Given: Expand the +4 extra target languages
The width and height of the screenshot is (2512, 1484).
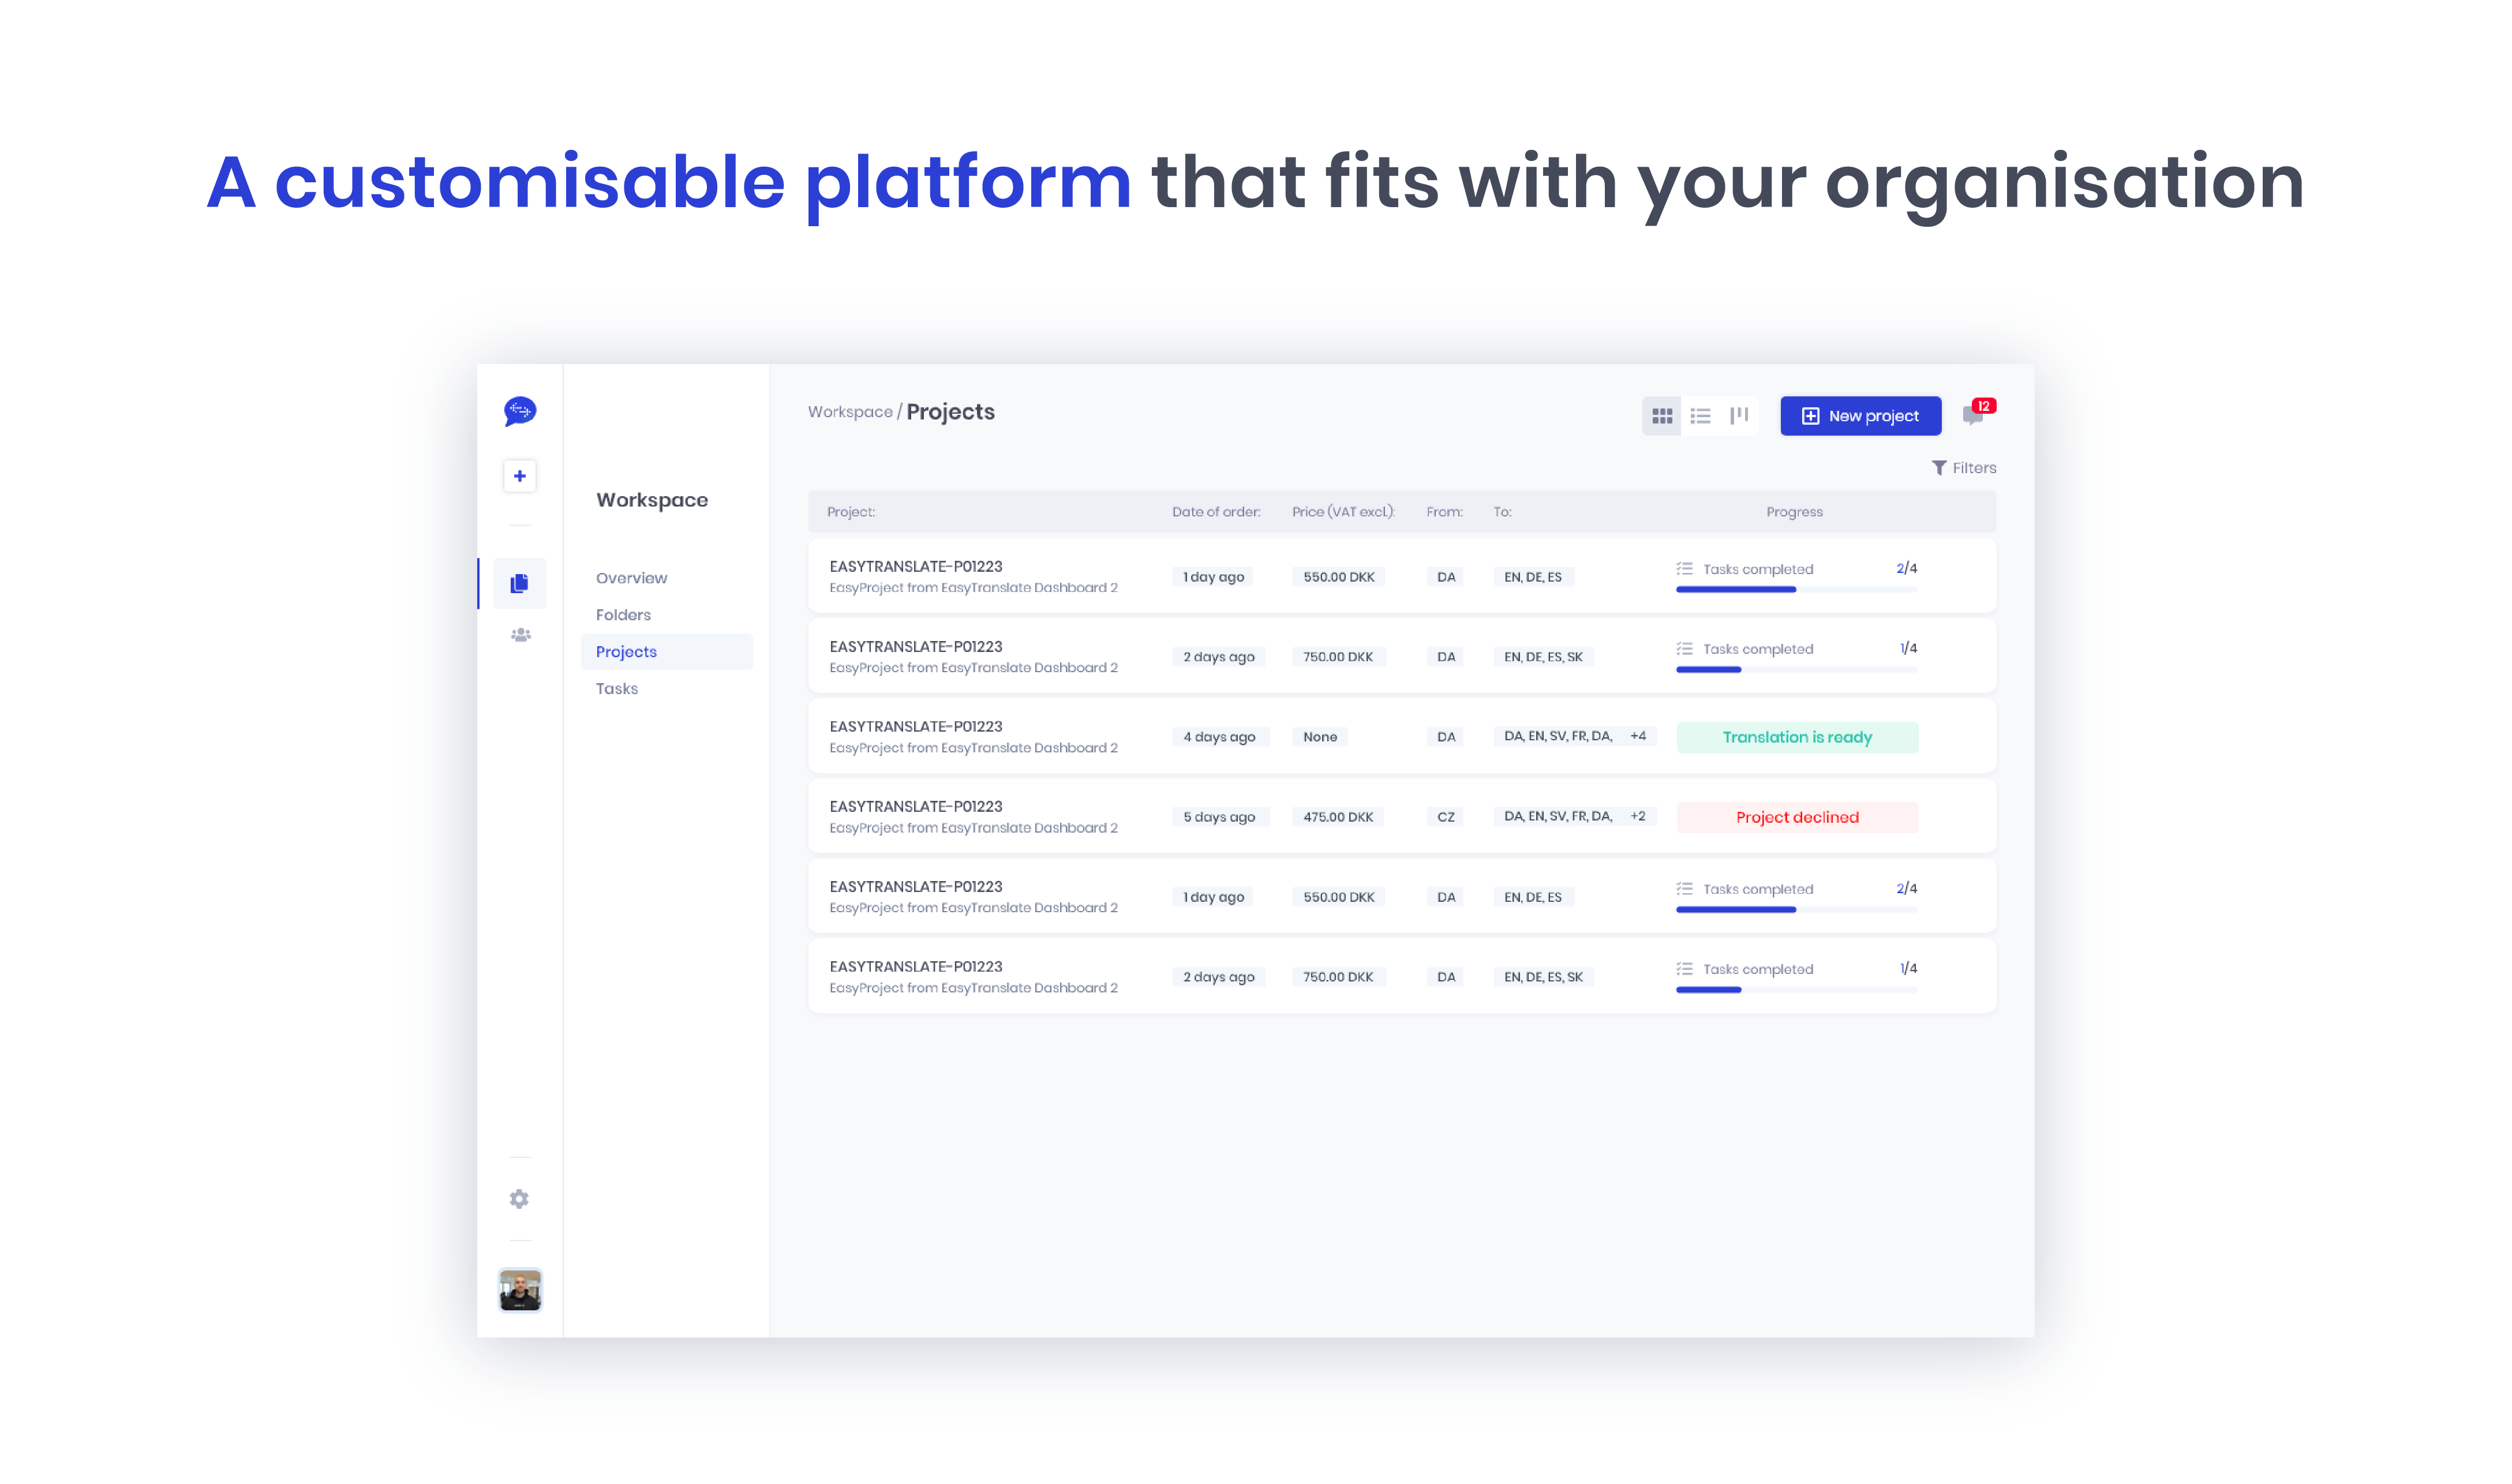Looking at the screenshot, I should [1638, 736].
